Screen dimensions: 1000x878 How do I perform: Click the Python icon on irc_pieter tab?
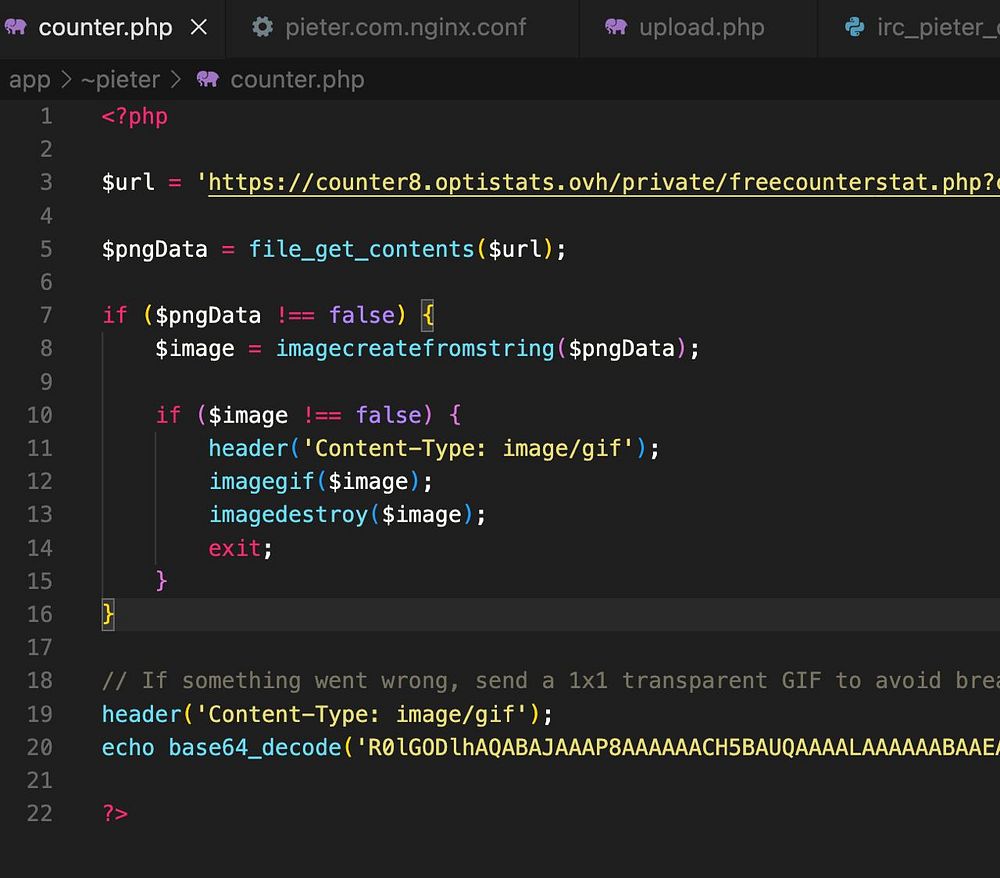point(855,27)
